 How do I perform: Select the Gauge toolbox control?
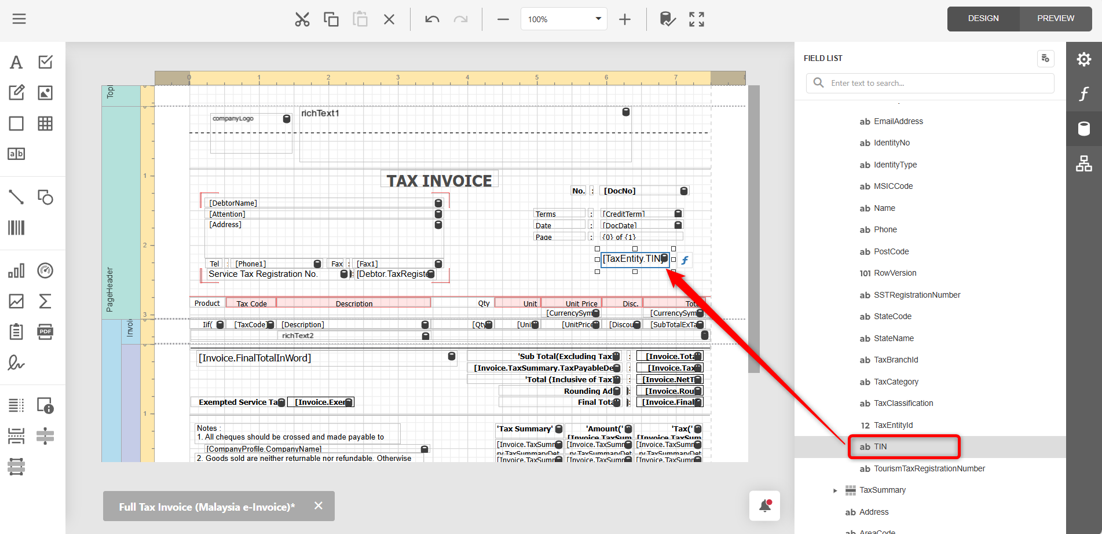[x=45, y=271]
